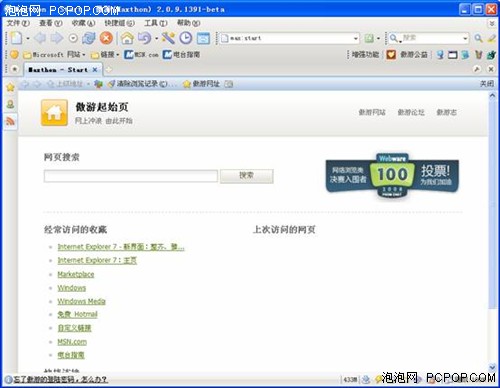Image resolution: width=500 pixels, height=388 pixels.
Task: Click the Webware 100 vote banner
Action: 392,176
